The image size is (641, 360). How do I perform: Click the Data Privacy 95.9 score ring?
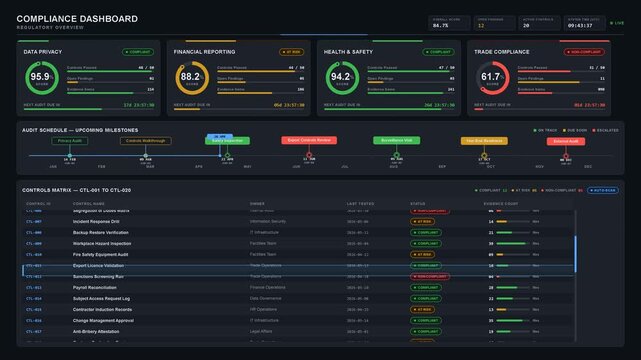(x=42, y=78)
